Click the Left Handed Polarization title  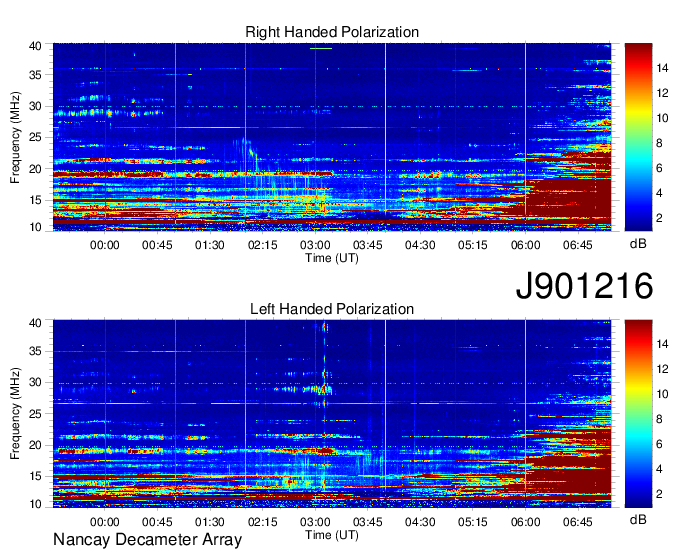click(332, 309)
